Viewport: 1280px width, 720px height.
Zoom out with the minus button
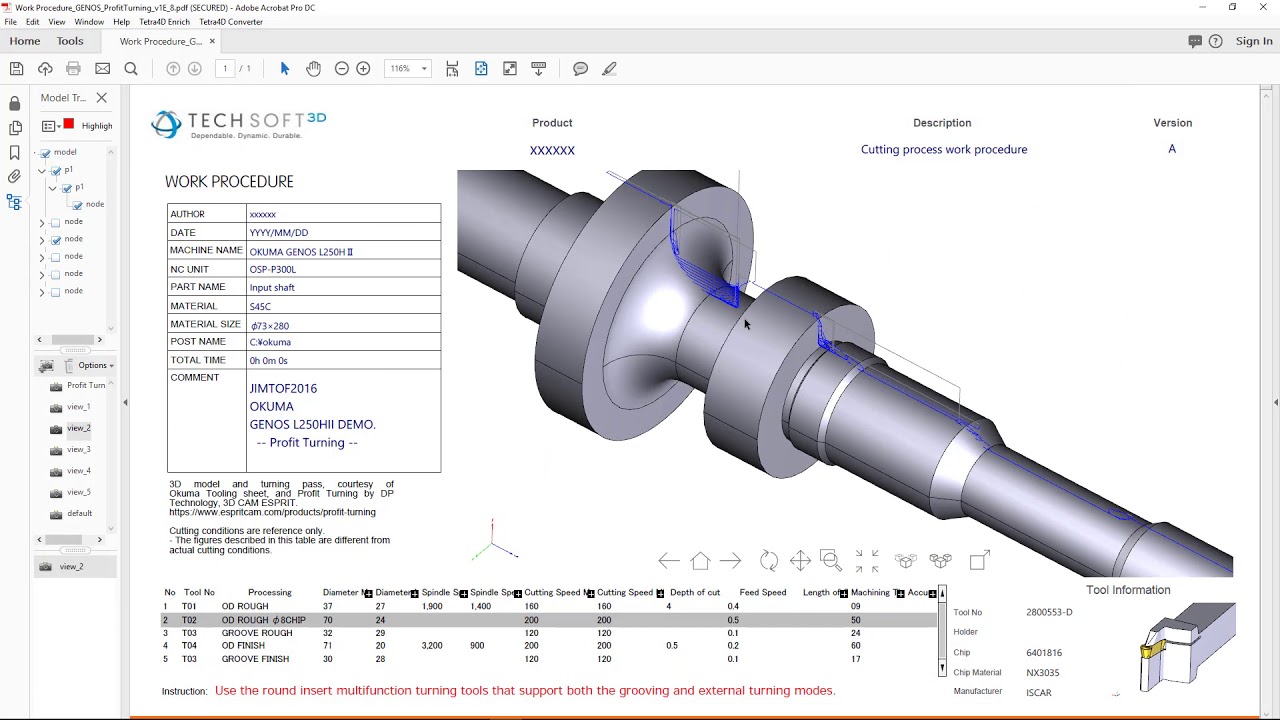pos(342,68)
